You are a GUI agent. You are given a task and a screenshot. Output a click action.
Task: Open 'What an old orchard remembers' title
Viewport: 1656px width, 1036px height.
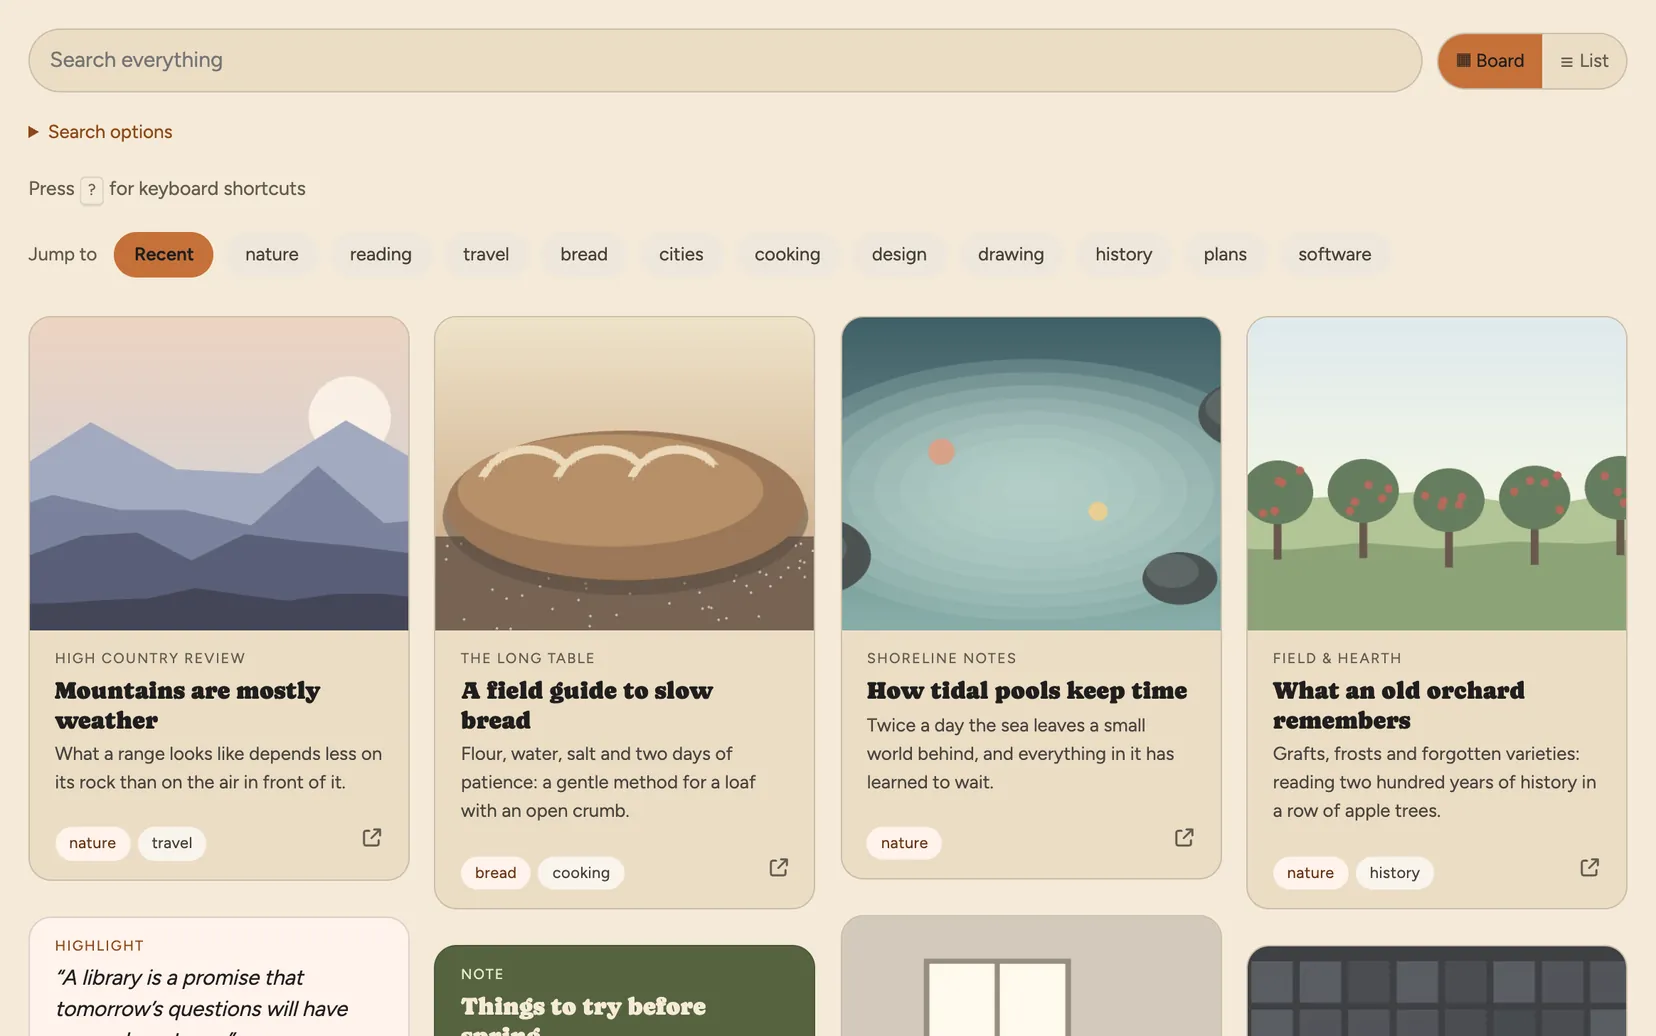click(x=1399, y=705)
